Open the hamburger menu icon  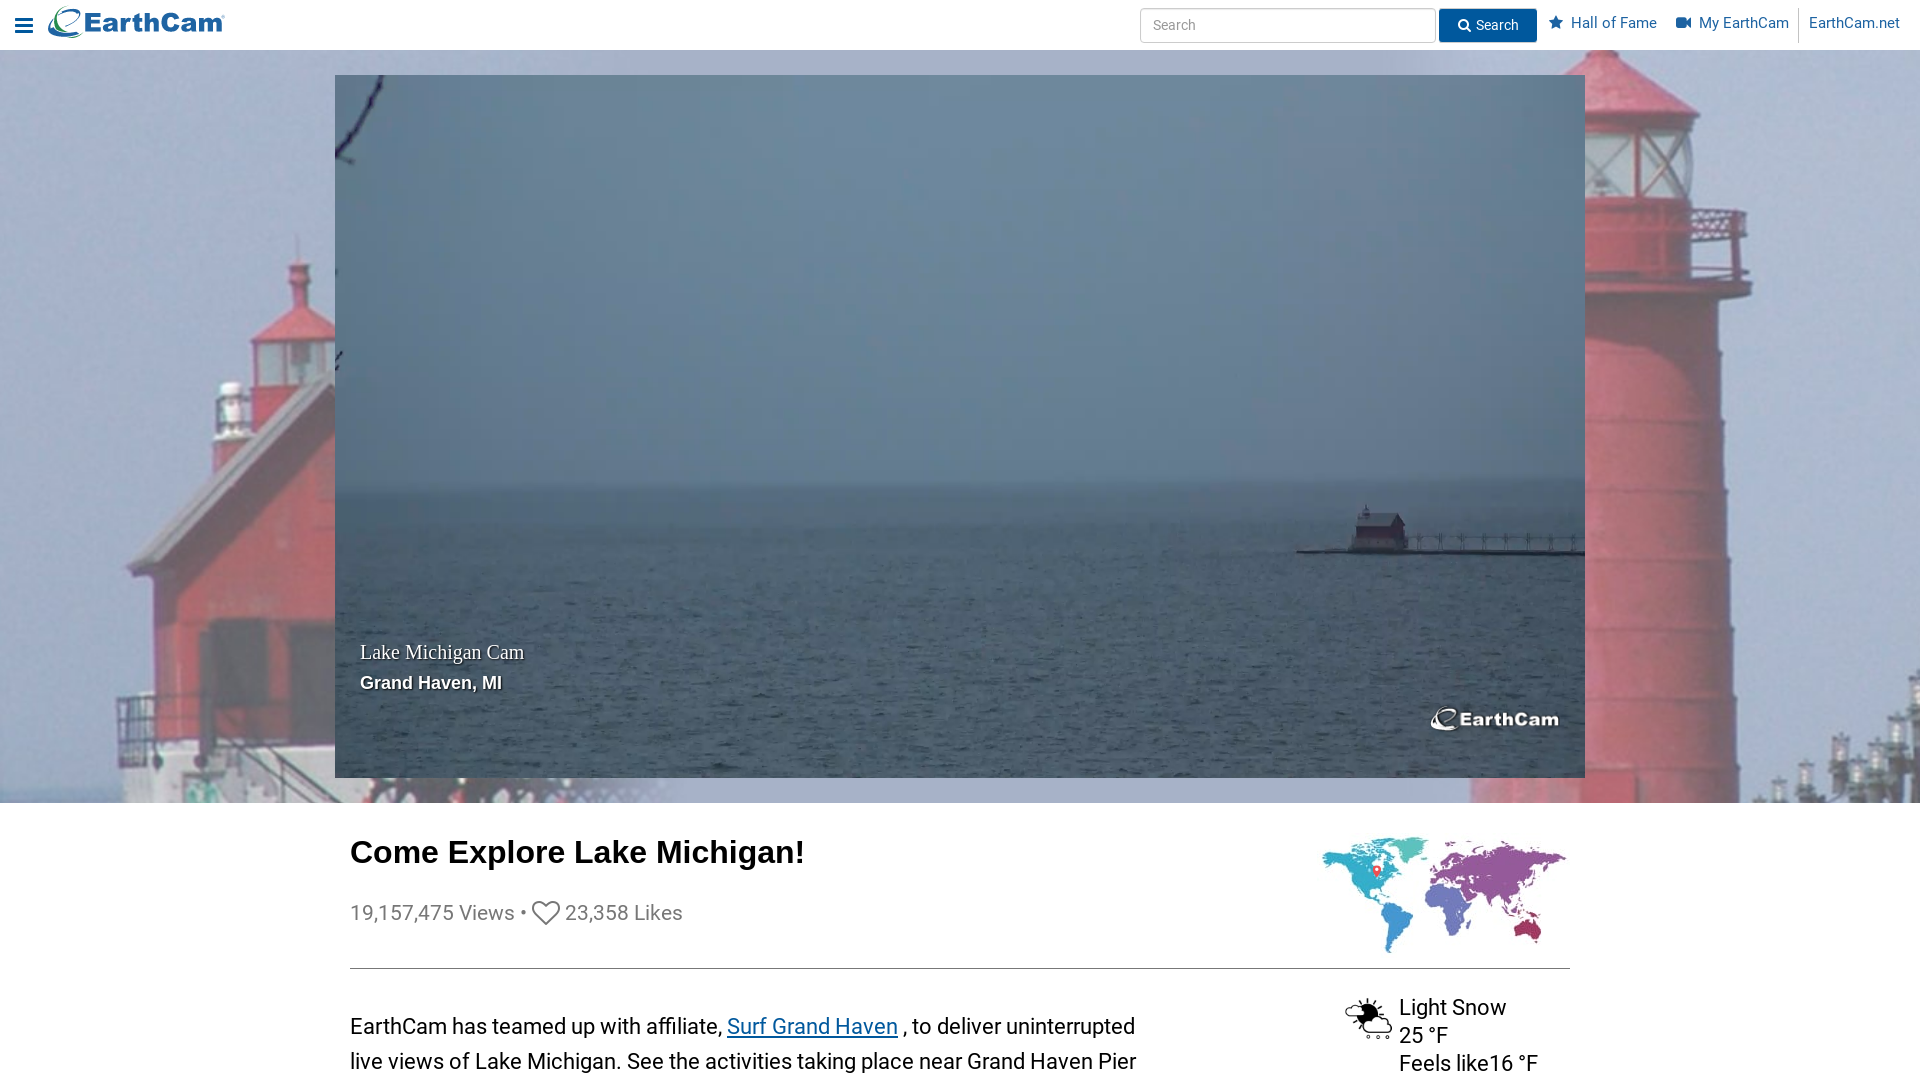point(24,26)
